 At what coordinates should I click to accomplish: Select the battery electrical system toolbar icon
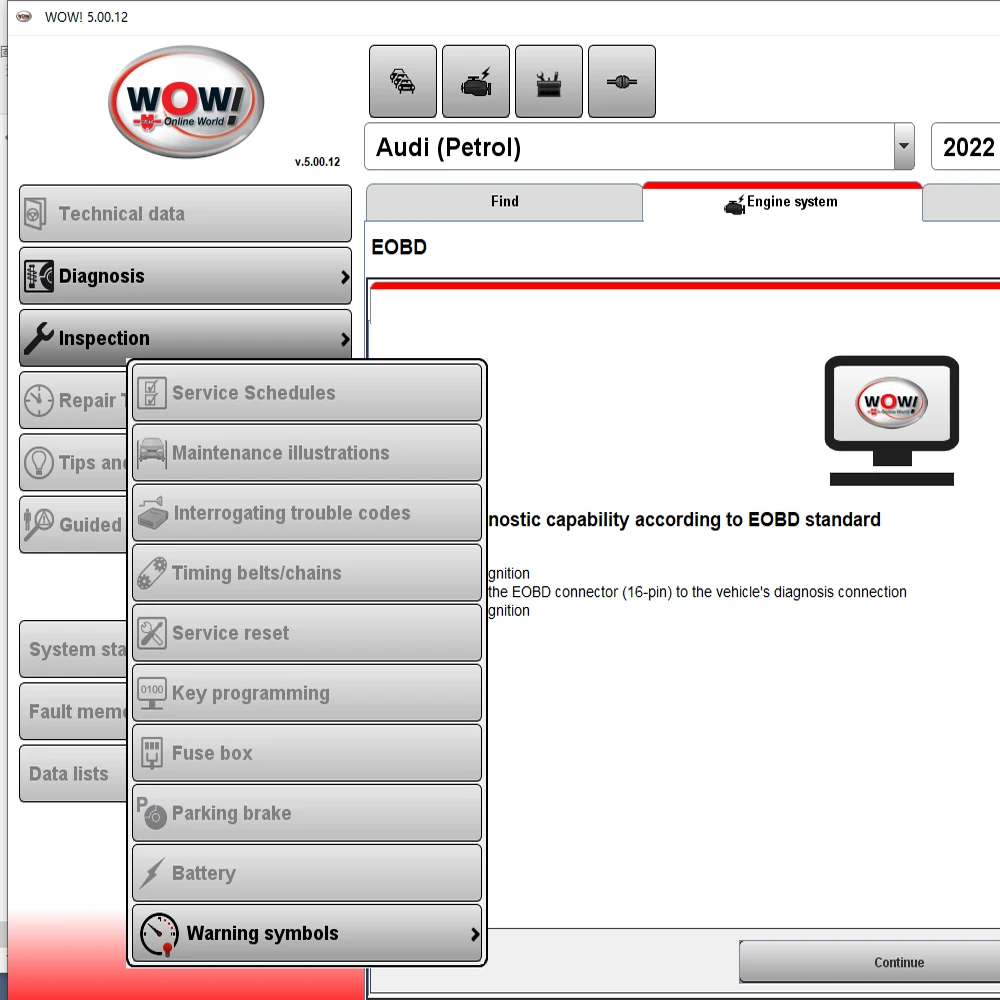(x=548, y=81)
